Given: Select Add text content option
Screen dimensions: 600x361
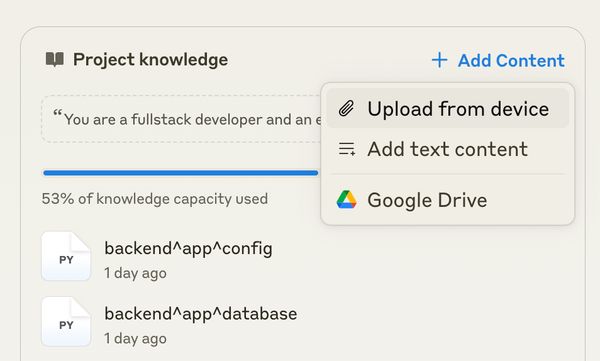Looking at the screenshot, I should click(448, 149).
